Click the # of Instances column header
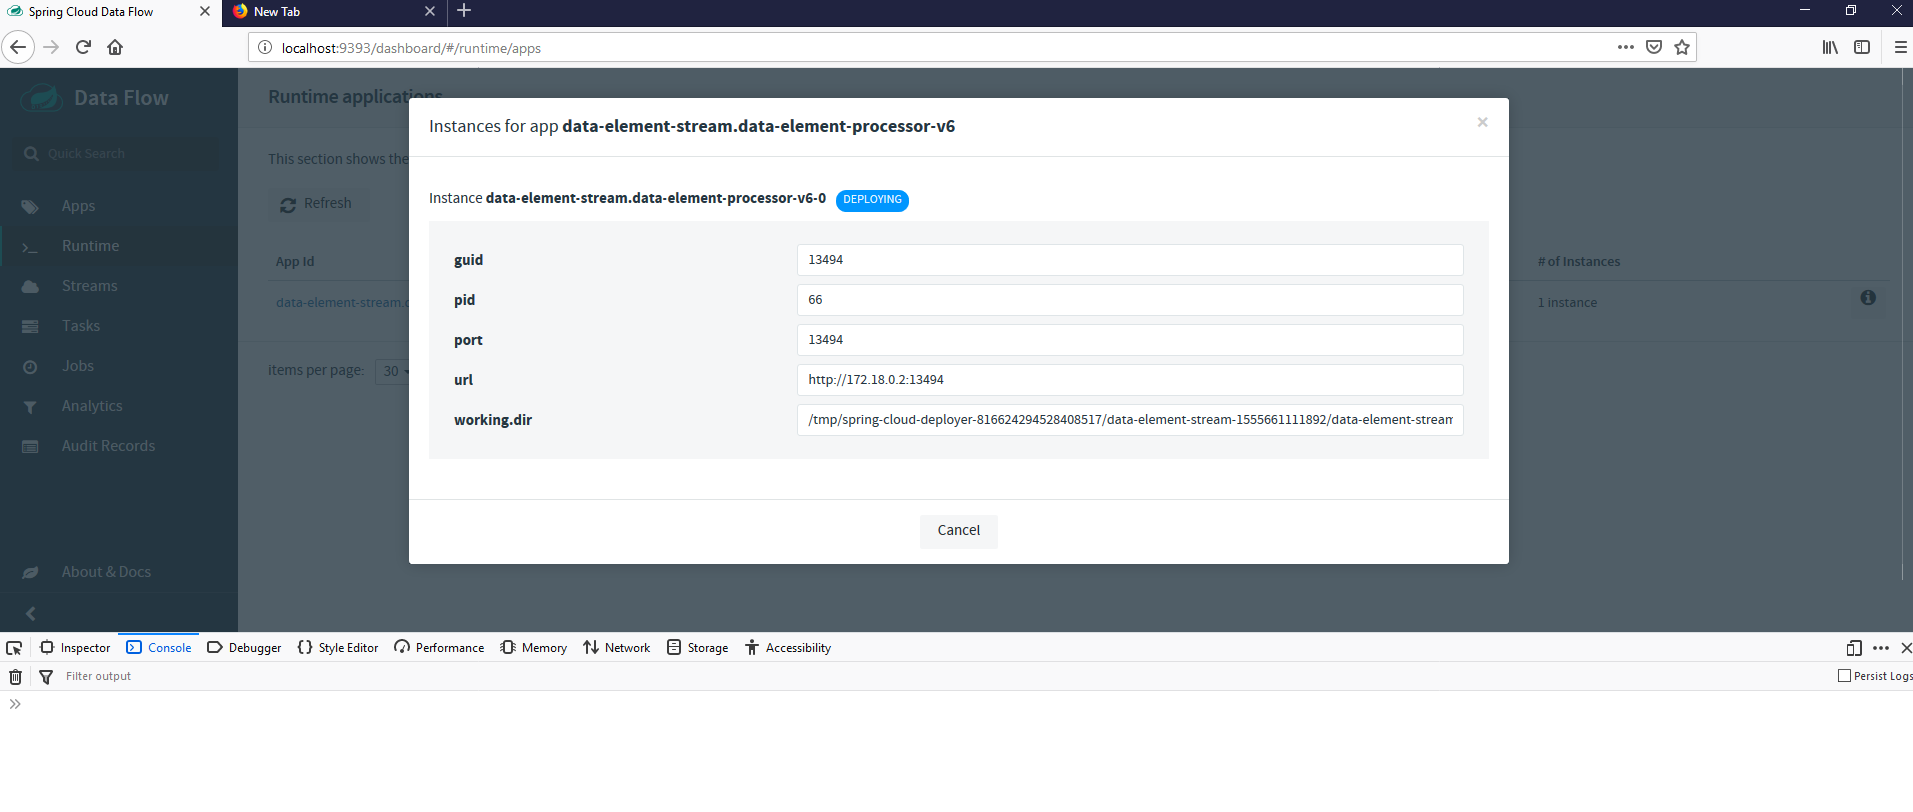 pyautogui.click(x=1579, y=262)
